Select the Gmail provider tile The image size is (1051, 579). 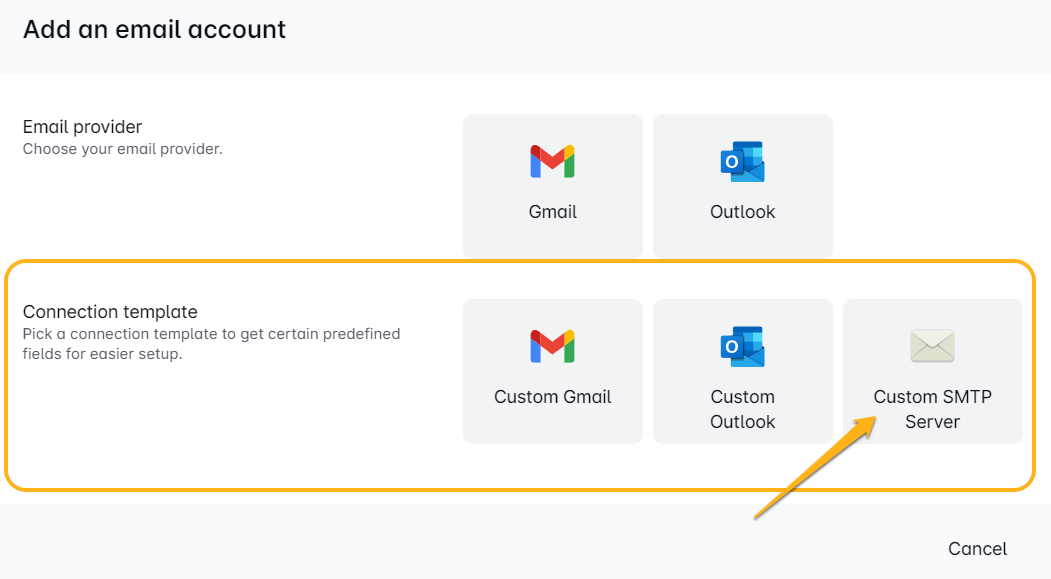click(x=552, y=186)
